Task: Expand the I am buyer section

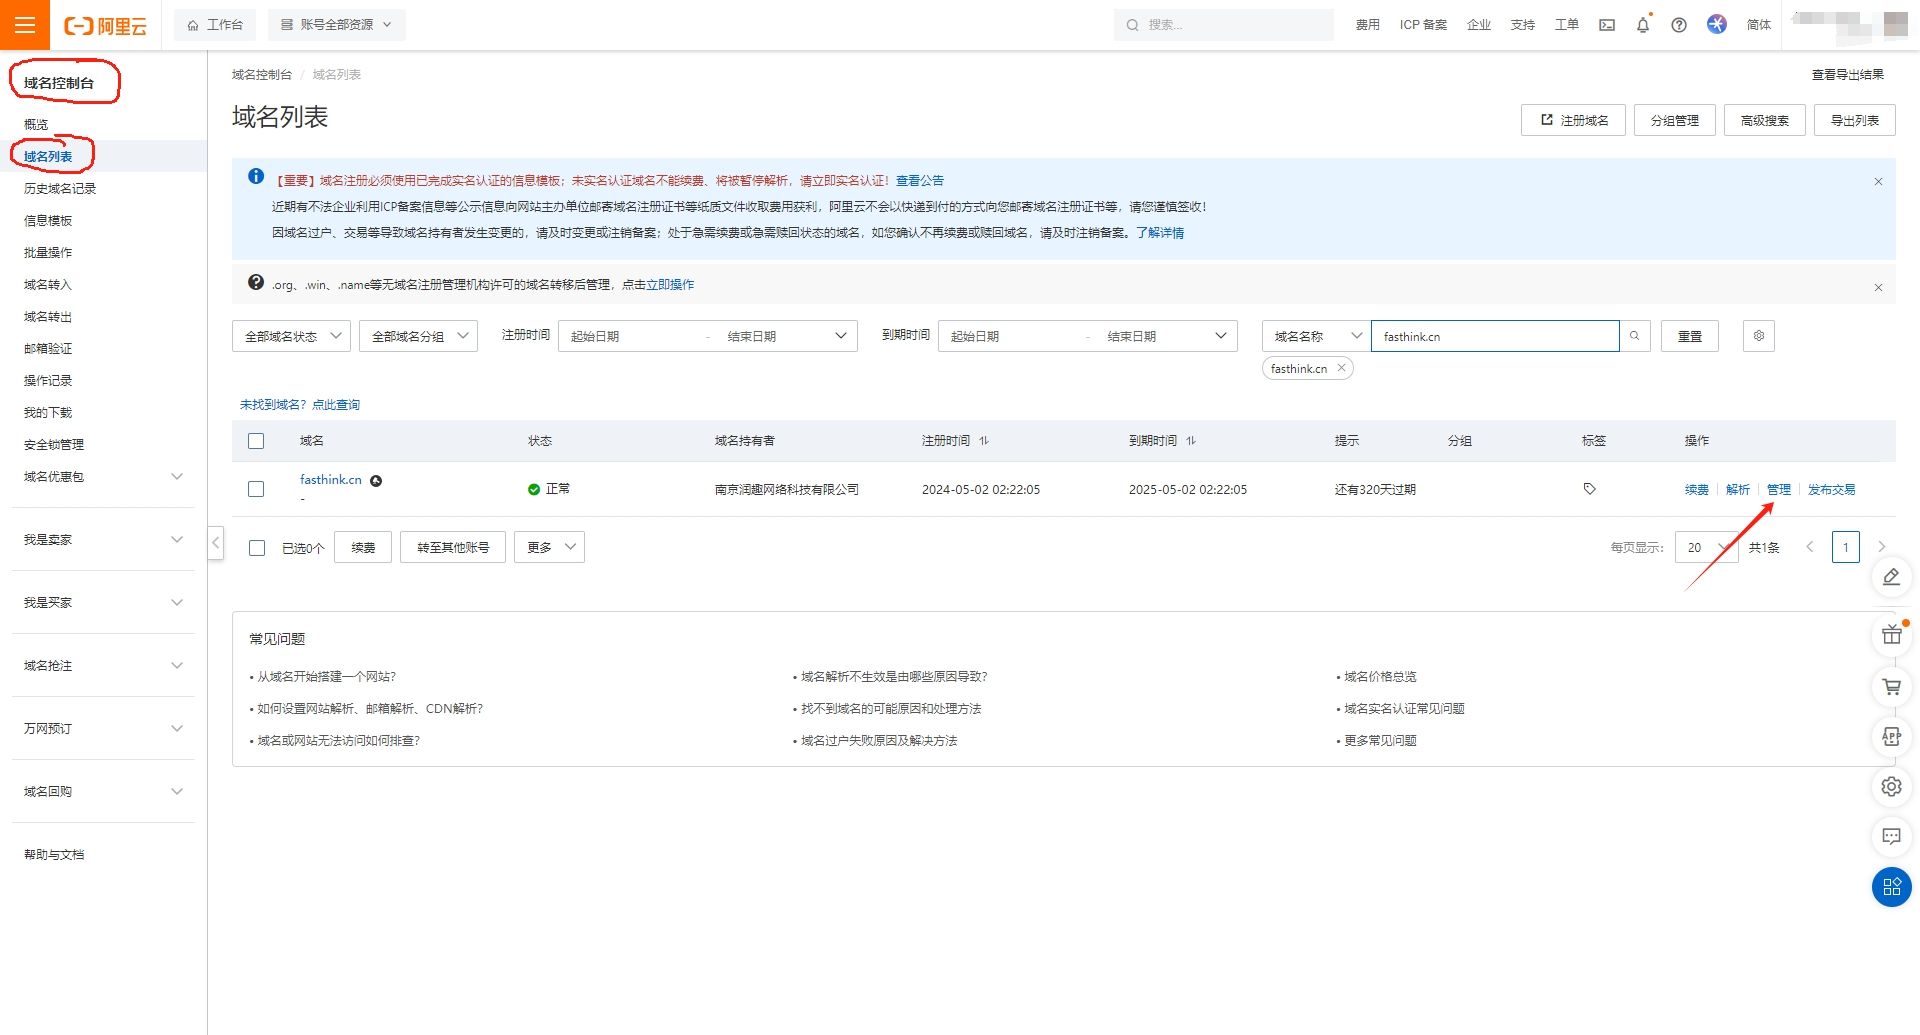Action: 103,603
